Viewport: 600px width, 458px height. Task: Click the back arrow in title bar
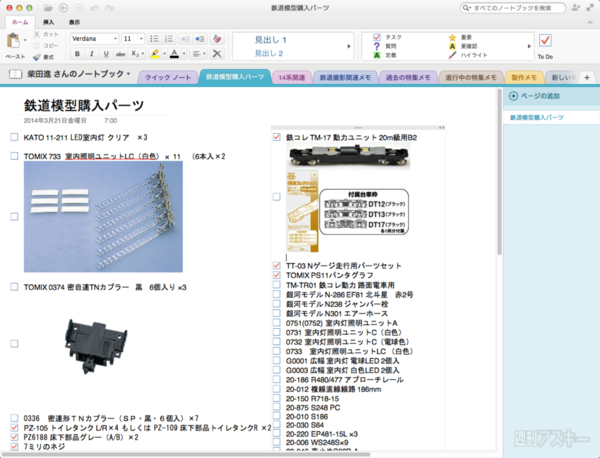coord(64,8)
